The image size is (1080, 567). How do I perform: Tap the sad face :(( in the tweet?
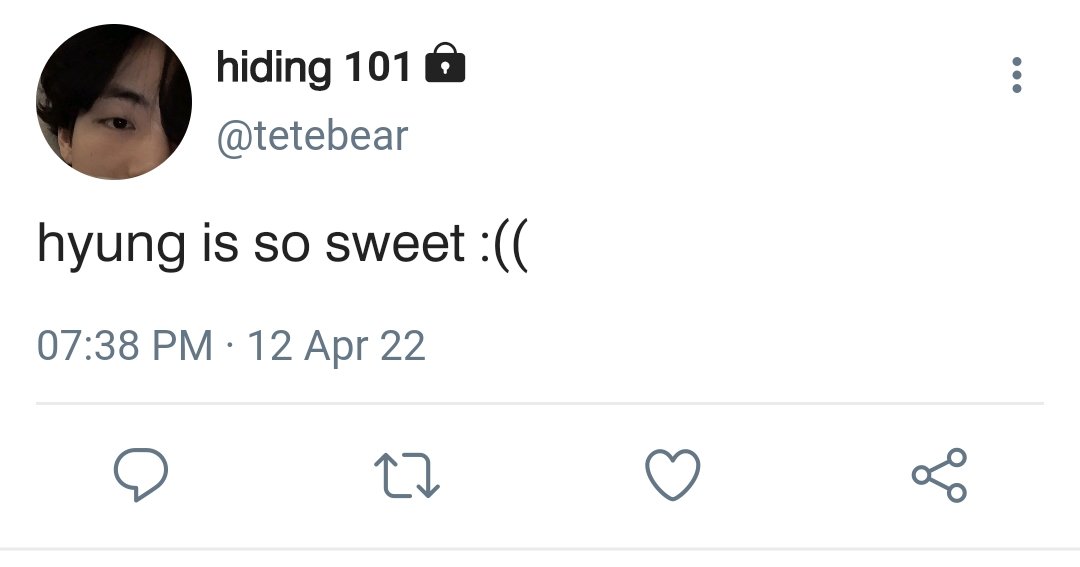[502, 245]
